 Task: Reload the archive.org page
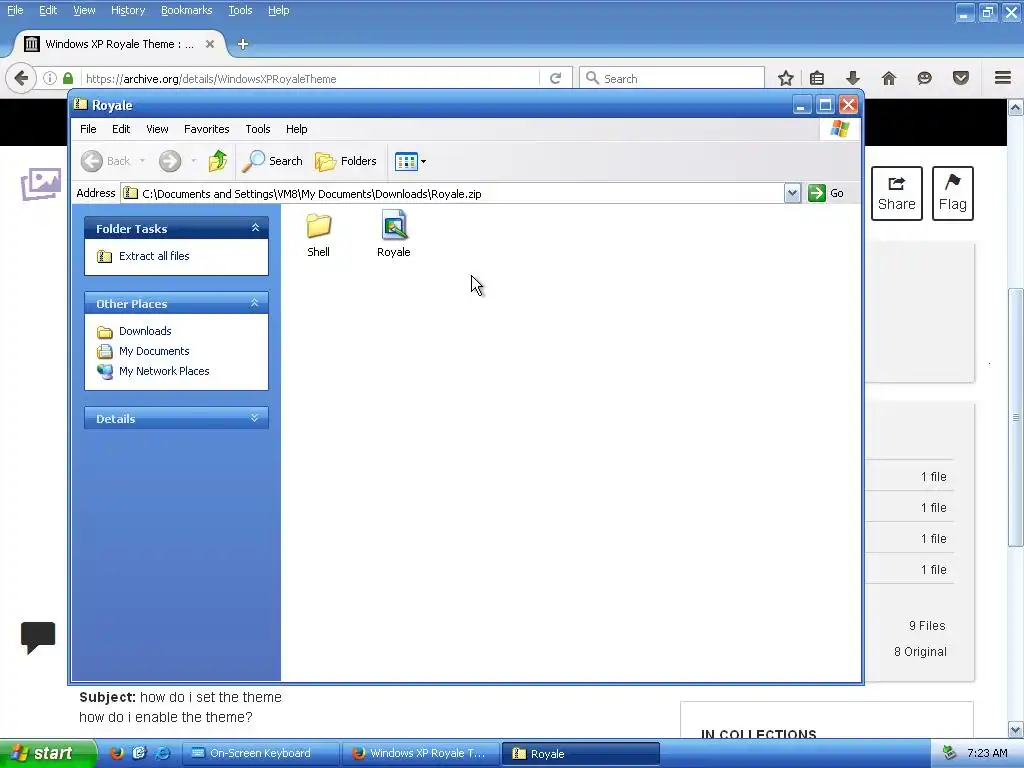point(556,78)
